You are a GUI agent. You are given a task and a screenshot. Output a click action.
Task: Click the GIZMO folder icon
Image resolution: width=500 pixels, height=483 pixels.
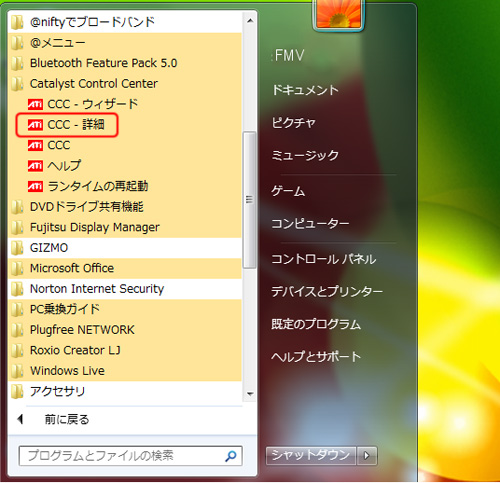click(17, 248)
